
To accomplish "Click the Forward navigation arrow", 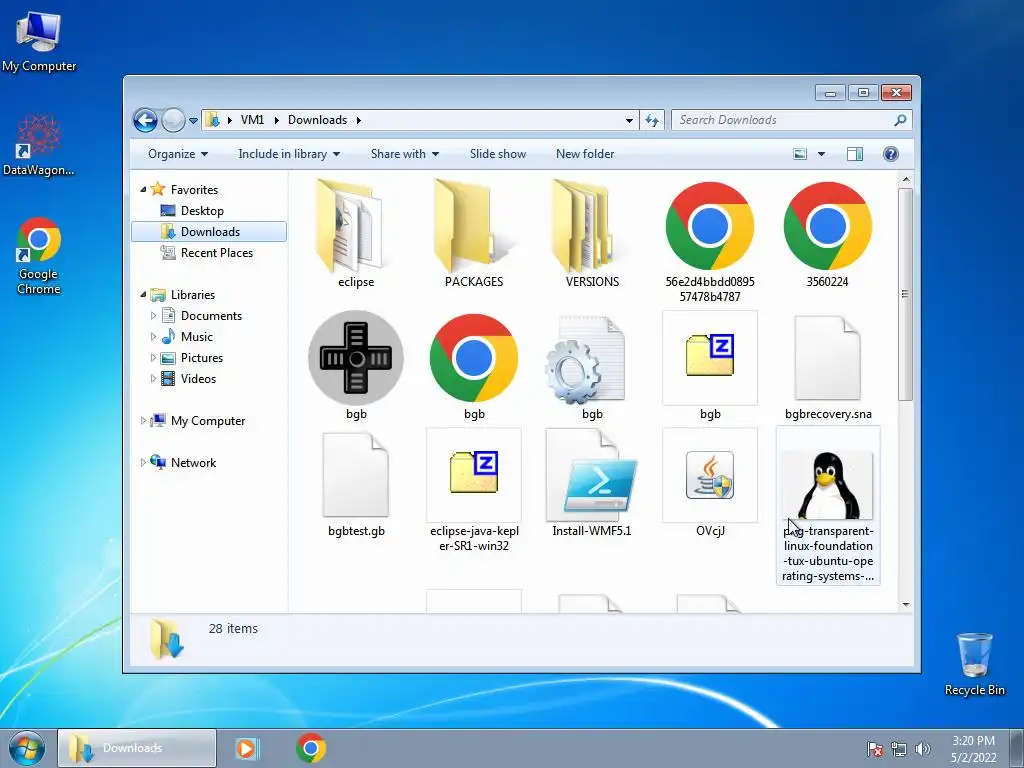I will [173, 120].
